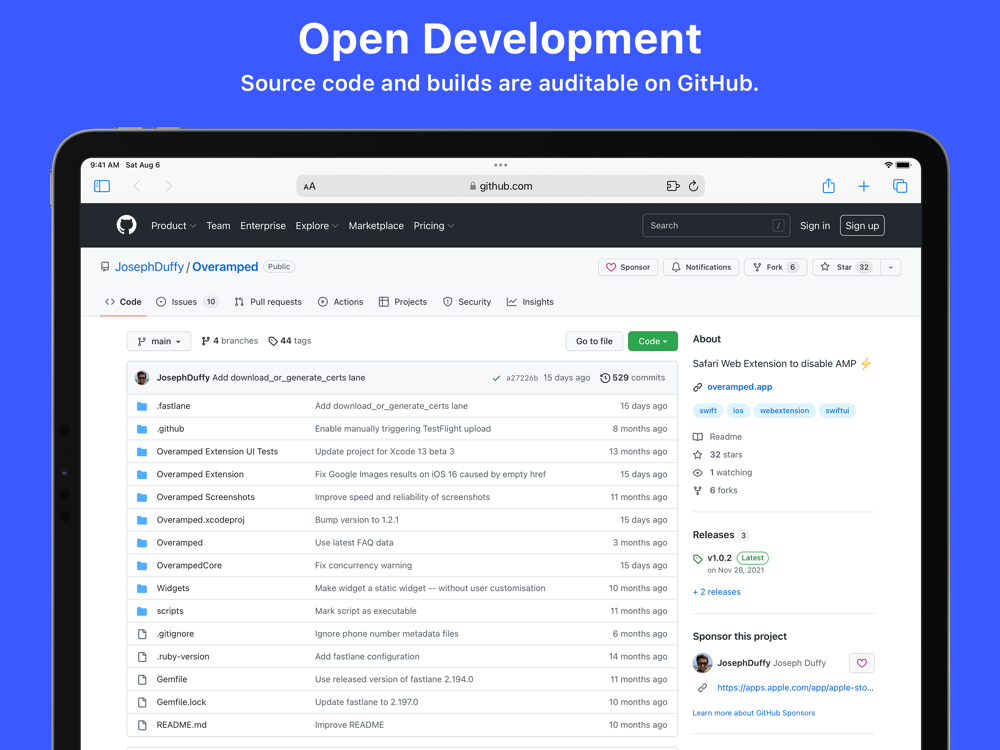This screenshot has height=750, width=1000.
Task: Click the green commit status checkmark
Action: click(496, 378)
